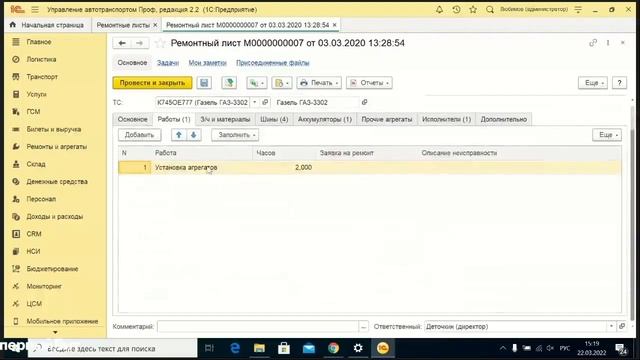Open favorites star icon in title bar

(473, 9)
